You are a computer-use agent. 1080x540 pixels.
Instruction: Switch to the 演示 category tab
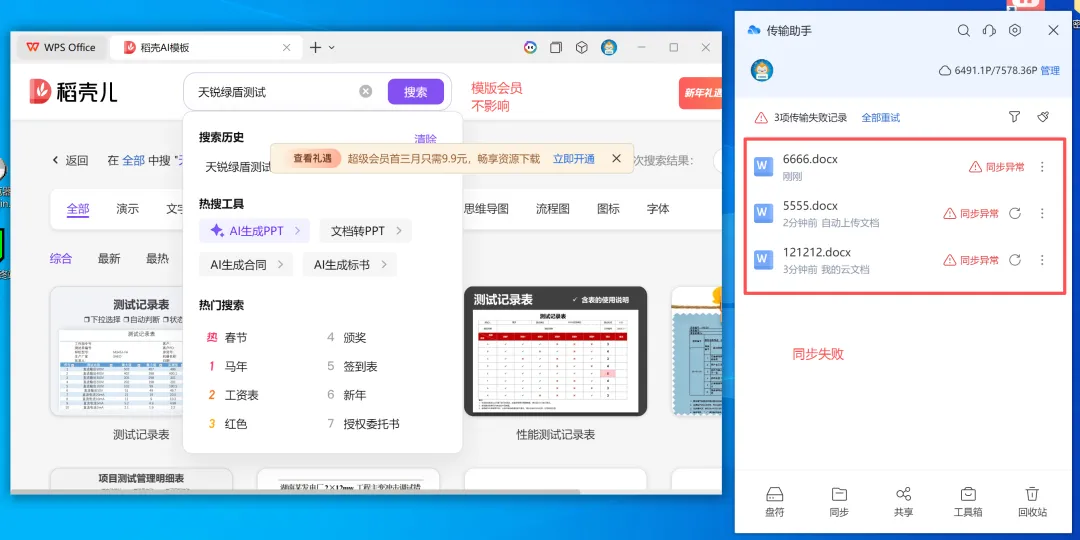tap(127, 209)
